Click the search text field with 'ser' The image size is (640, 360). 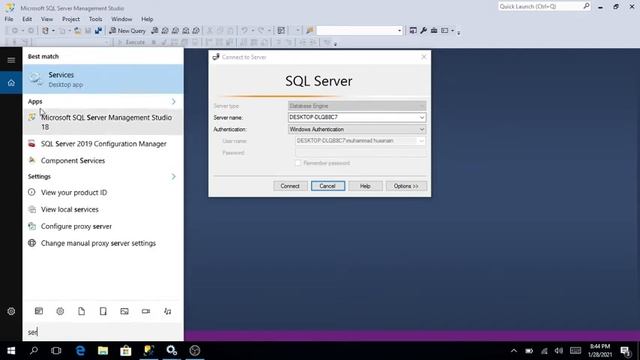[x=103, y=332]
